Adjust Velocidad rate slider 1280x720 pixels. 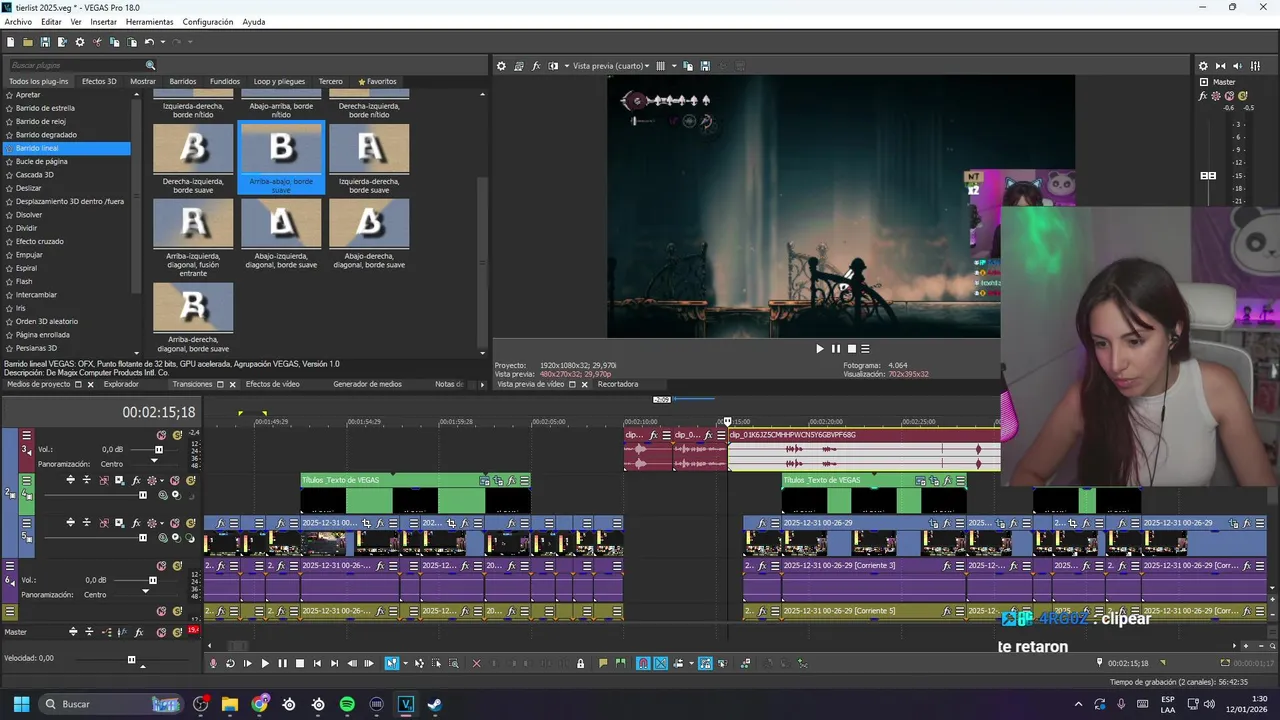[131, 659]
